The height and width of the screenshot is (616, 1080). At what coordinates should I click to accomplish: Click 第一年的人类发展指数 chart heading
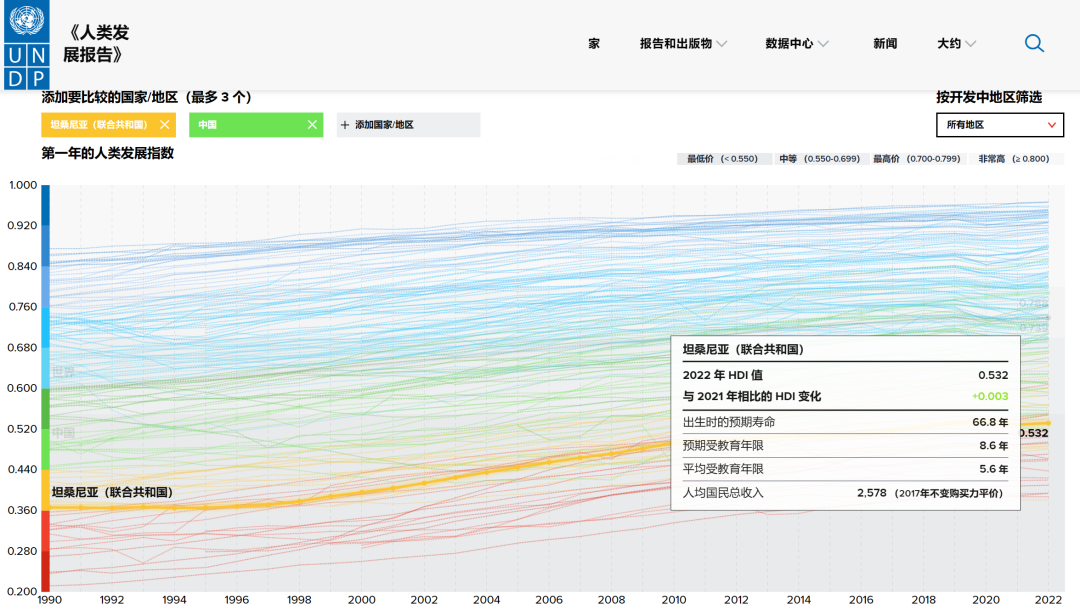pyautogui.click(x=107, y=153)
